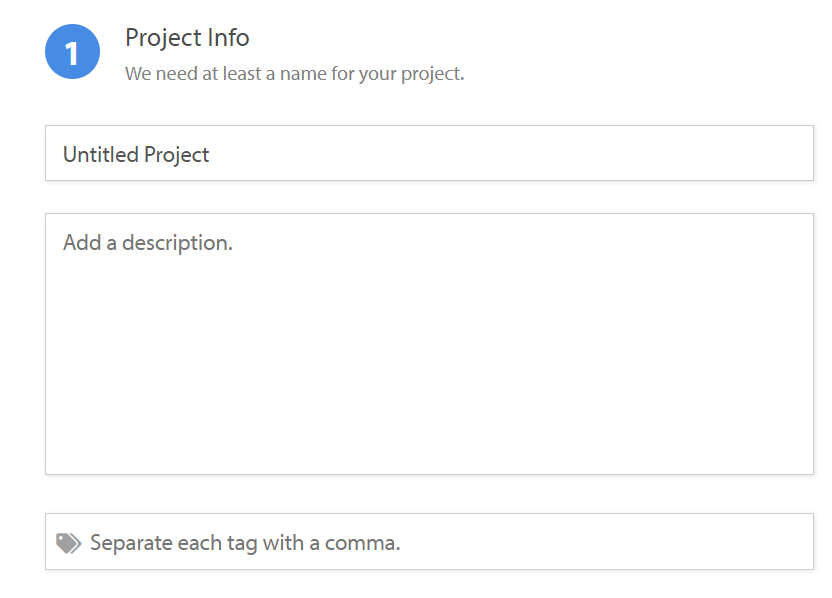Screen dimensions: 832x598
Task: Click the blue step 1 circle icon
Action: (72, 51)
